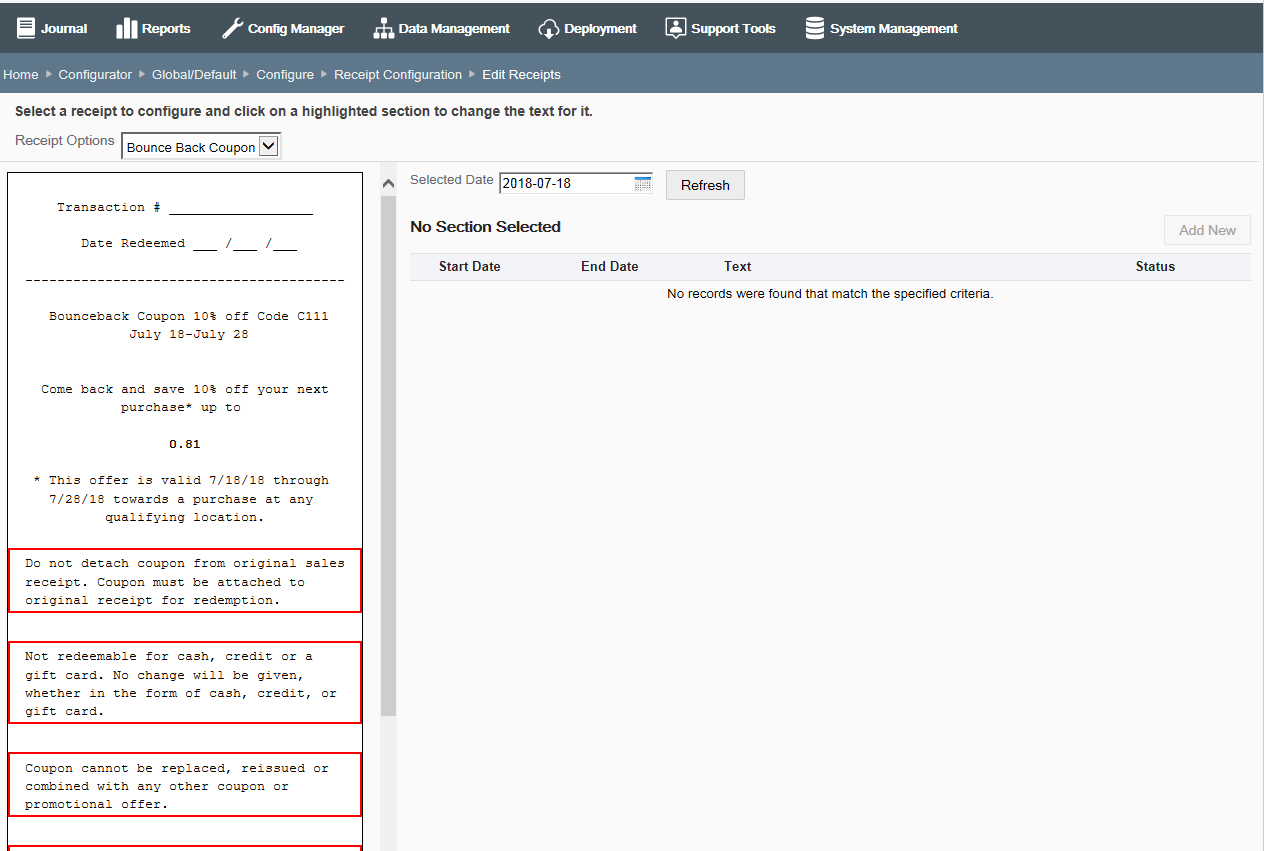Navigate to Receipt Configuration breadcrumb link
Screen dimensions: 1264x851
pyautogui.click(x=398, y=75)
